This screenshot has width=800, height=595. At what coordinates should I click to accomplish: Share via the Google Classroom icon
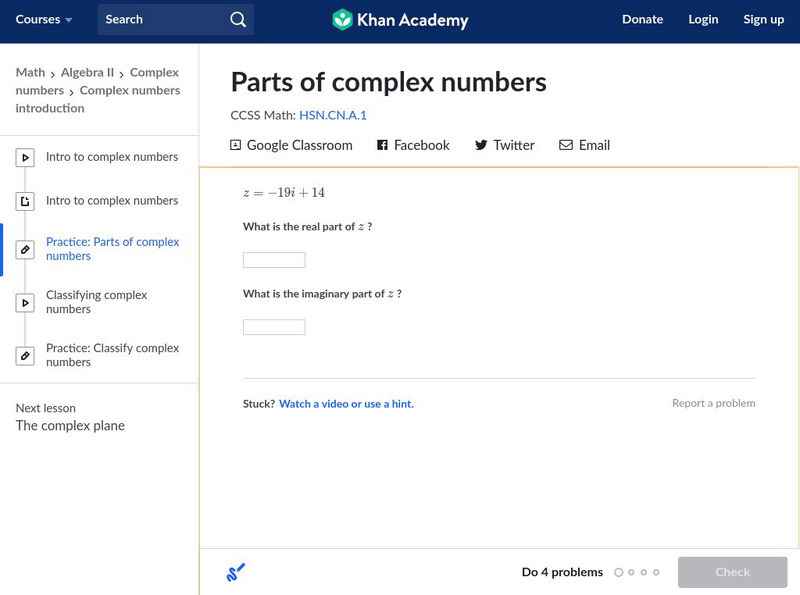tap(236, 145)
